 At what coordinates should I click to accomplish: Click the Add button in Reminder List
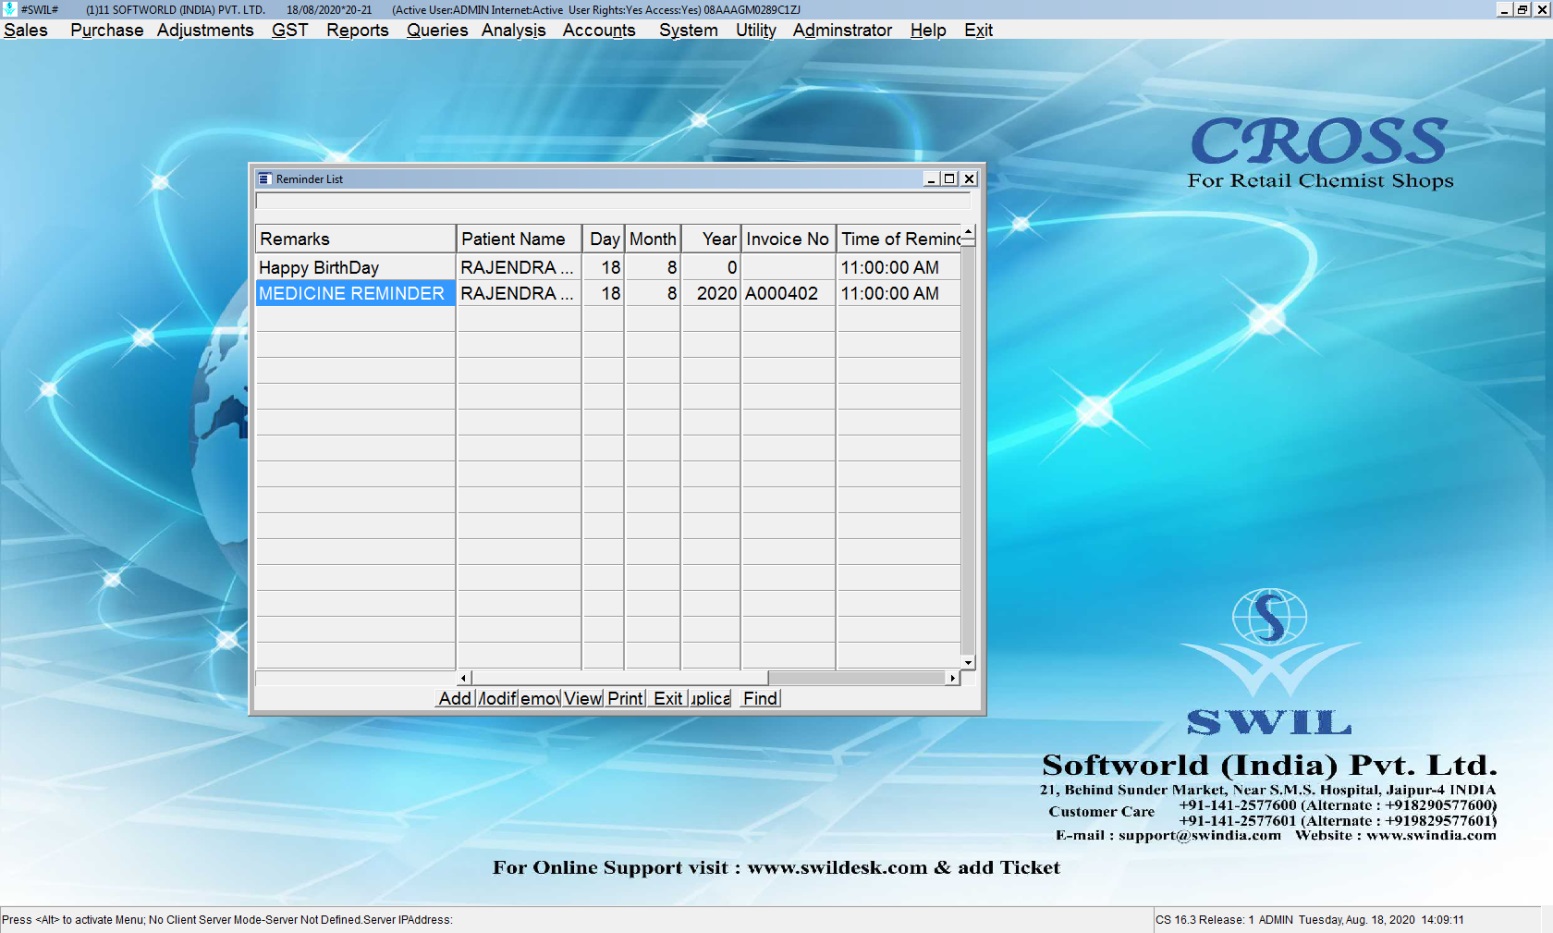tap(455, 698)
